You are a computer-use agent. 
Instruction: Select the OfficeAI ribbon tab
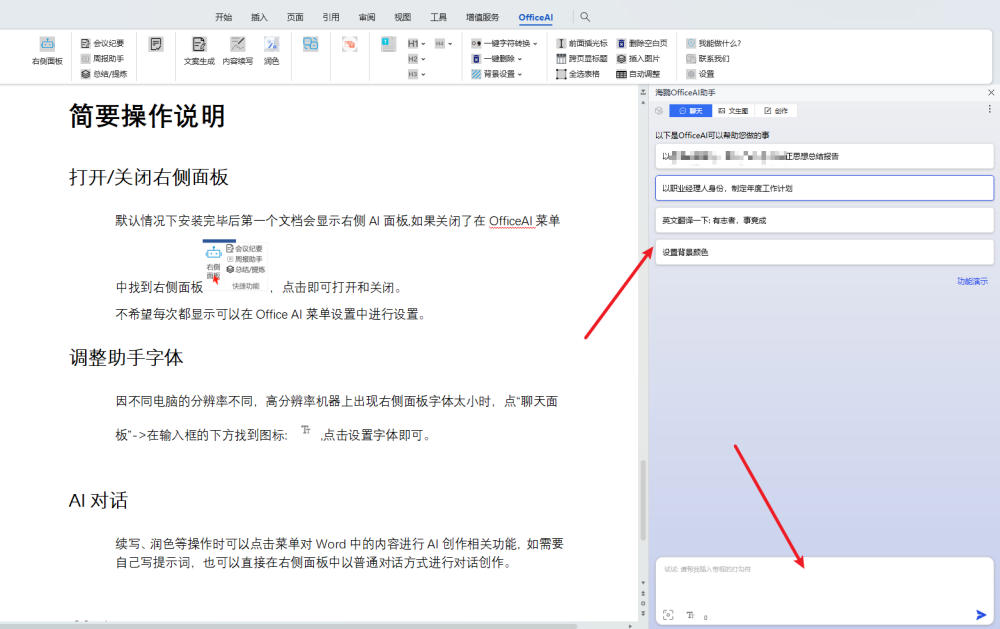point(536,17)
